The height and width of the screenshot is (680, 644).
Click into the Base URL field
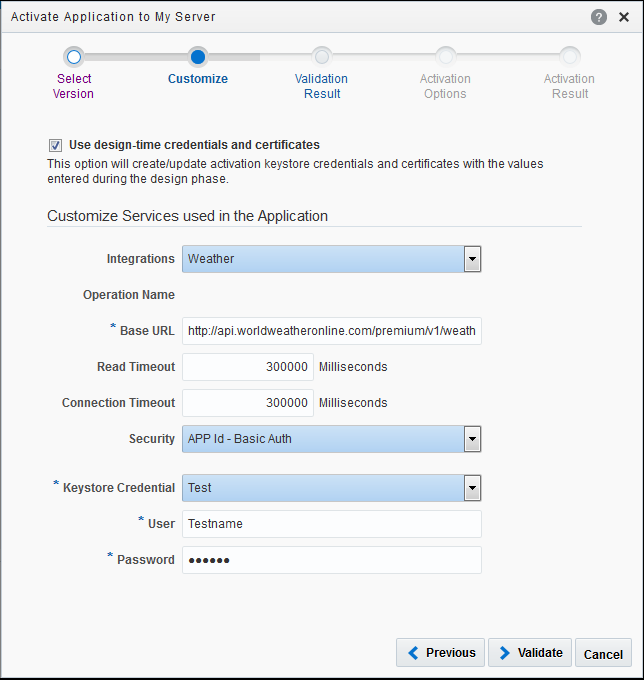(x=332, y=331)
